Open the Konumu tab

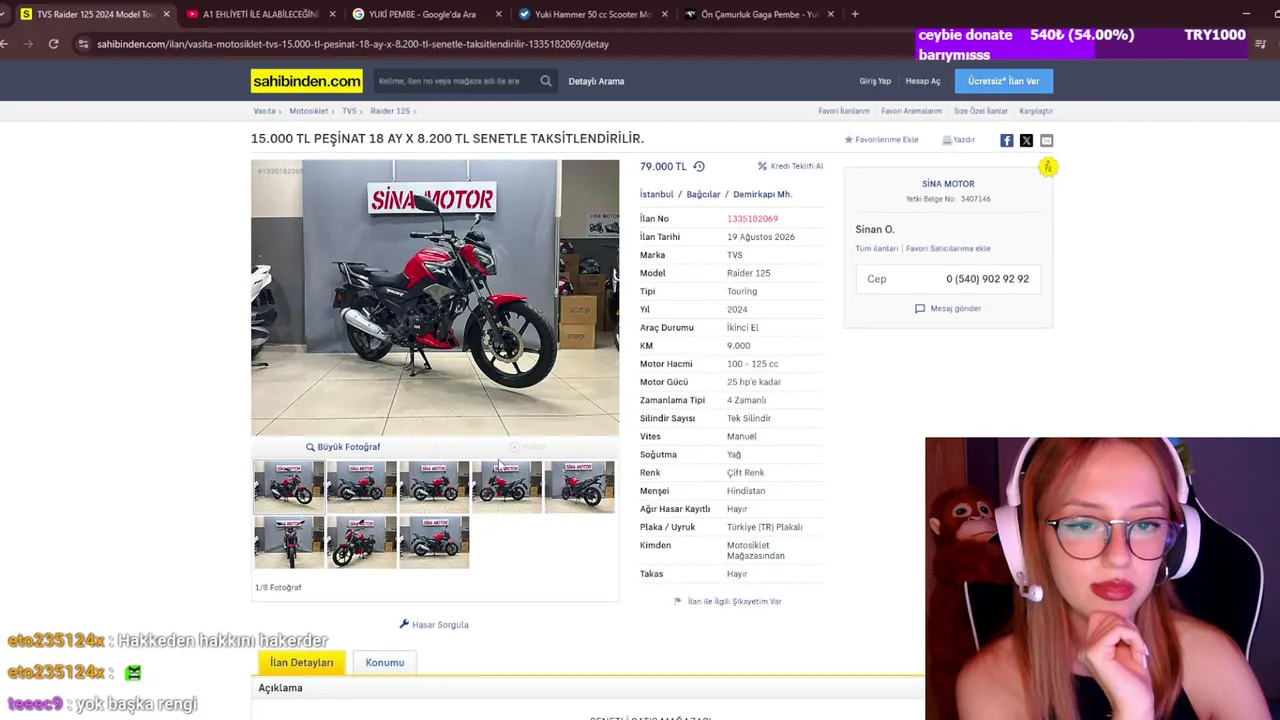pyautogui.click(x=385, y=662)
